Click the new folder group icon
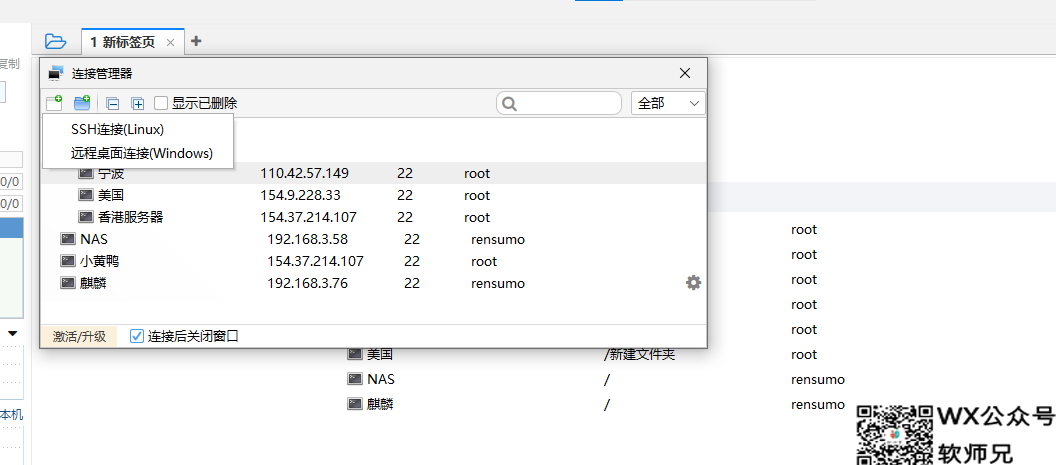1056x465 pixels. (x=82, y=103)
